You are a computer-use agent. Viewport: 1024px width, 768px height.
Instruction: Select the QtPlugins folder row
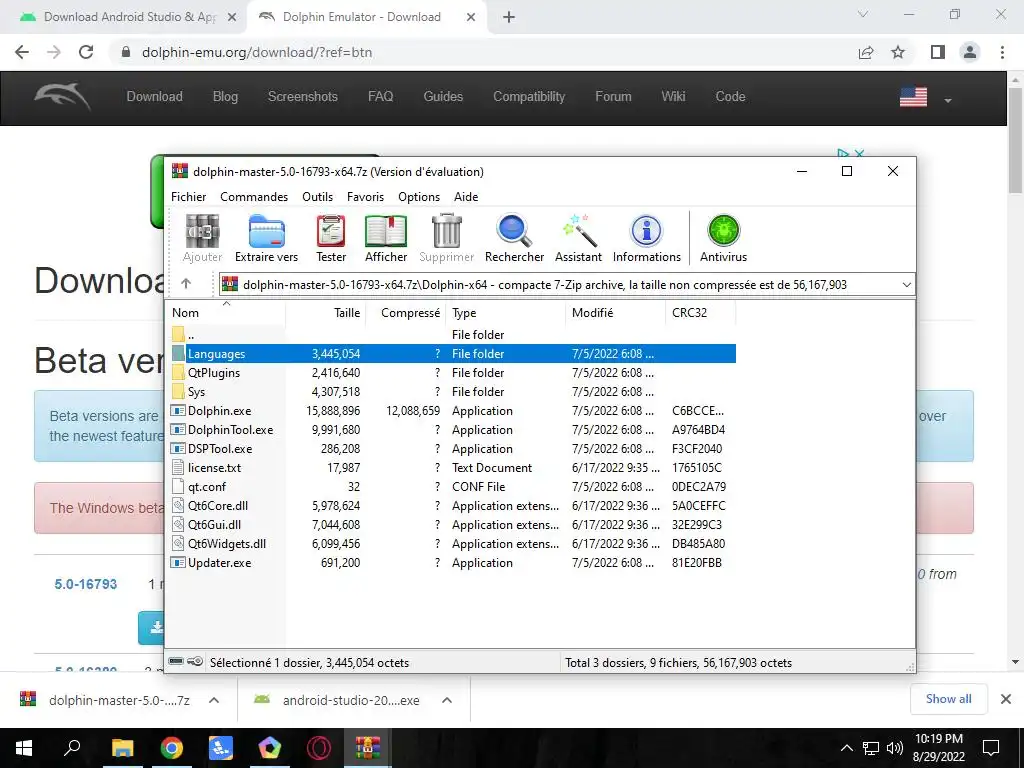pos(451,373)
